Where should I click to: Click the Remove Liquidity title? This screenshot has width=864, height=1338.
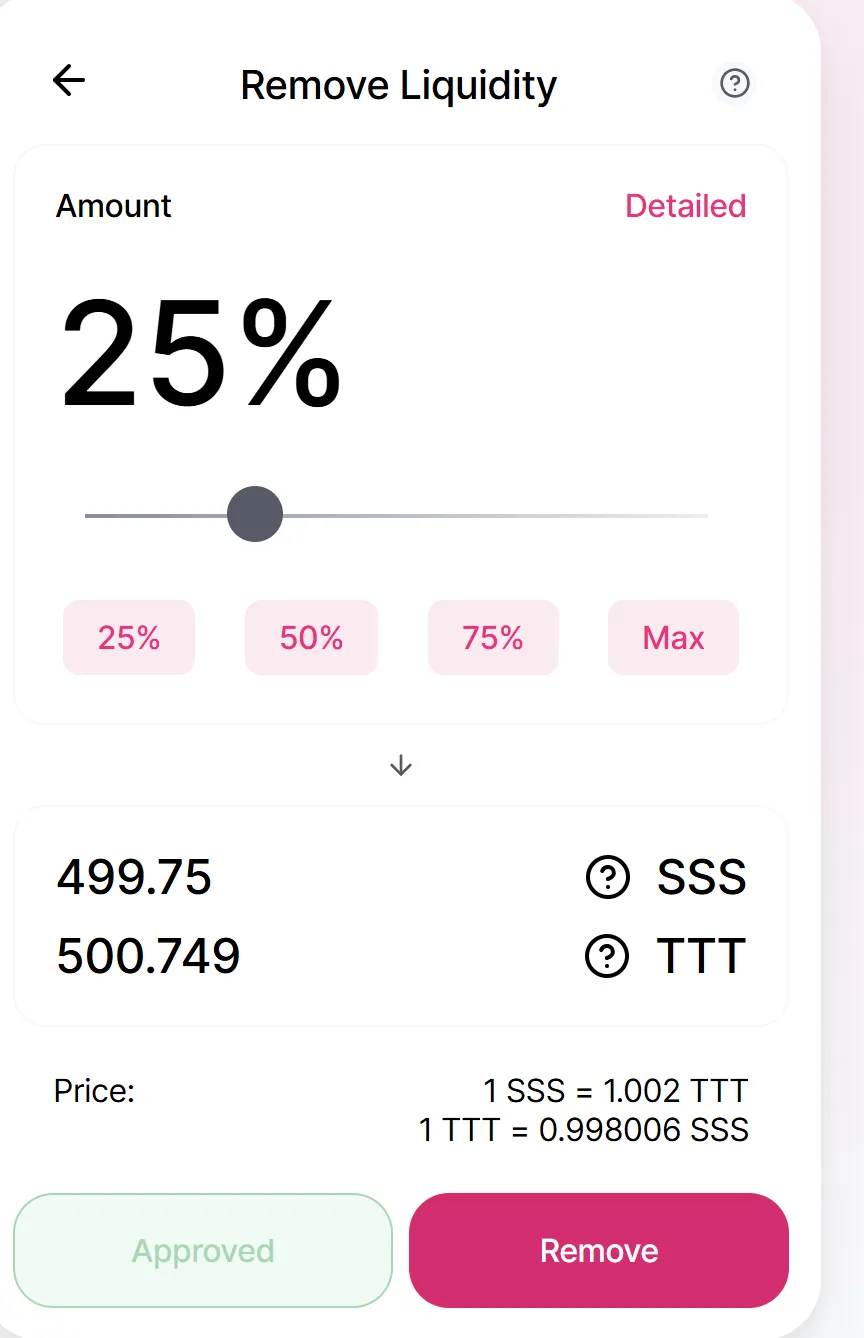click(x=398, y=85)
